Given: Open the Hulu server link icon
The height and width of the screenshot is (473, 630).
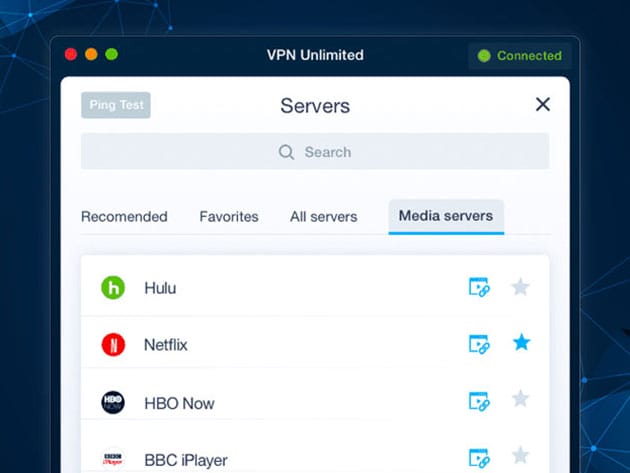Looking at the screenshot, I should pyautogui.click(x=479, y=288).
